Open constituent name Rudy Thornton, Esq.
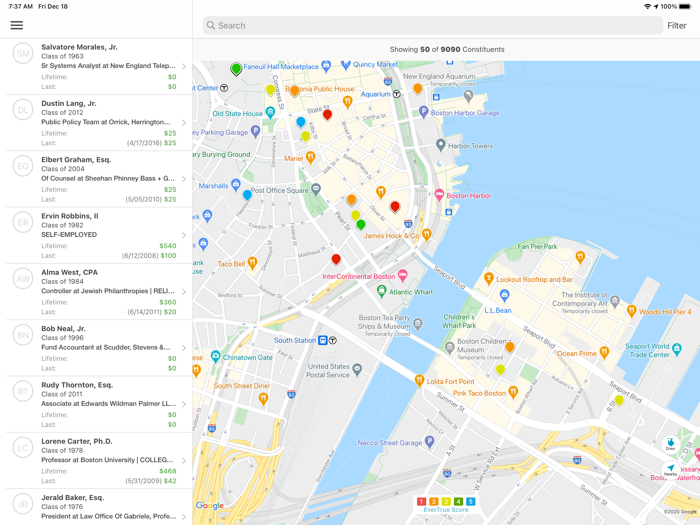Screen dimensions: 700x525 click(77, 384)
